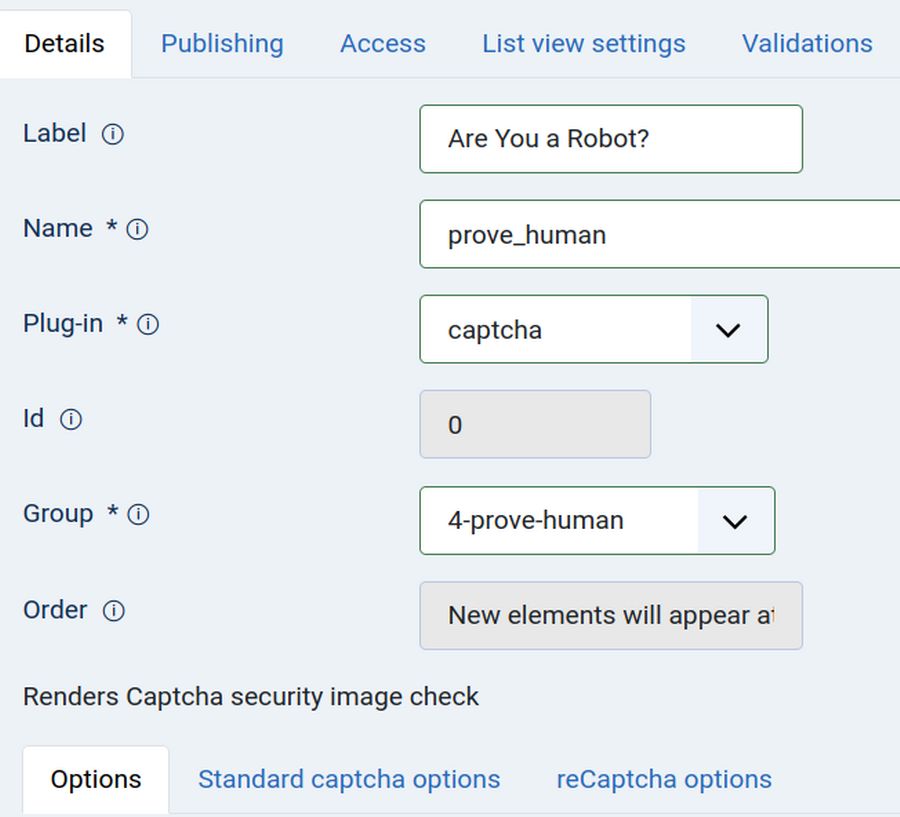Select the Validations tab

coord(807,44)
